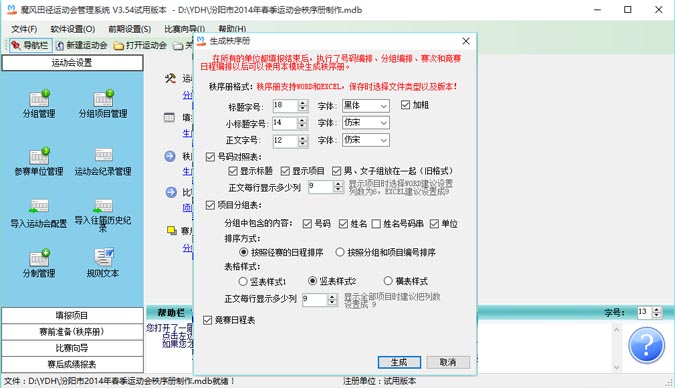
Task: Click 导入运动会配置 icon
Action: 39,214
